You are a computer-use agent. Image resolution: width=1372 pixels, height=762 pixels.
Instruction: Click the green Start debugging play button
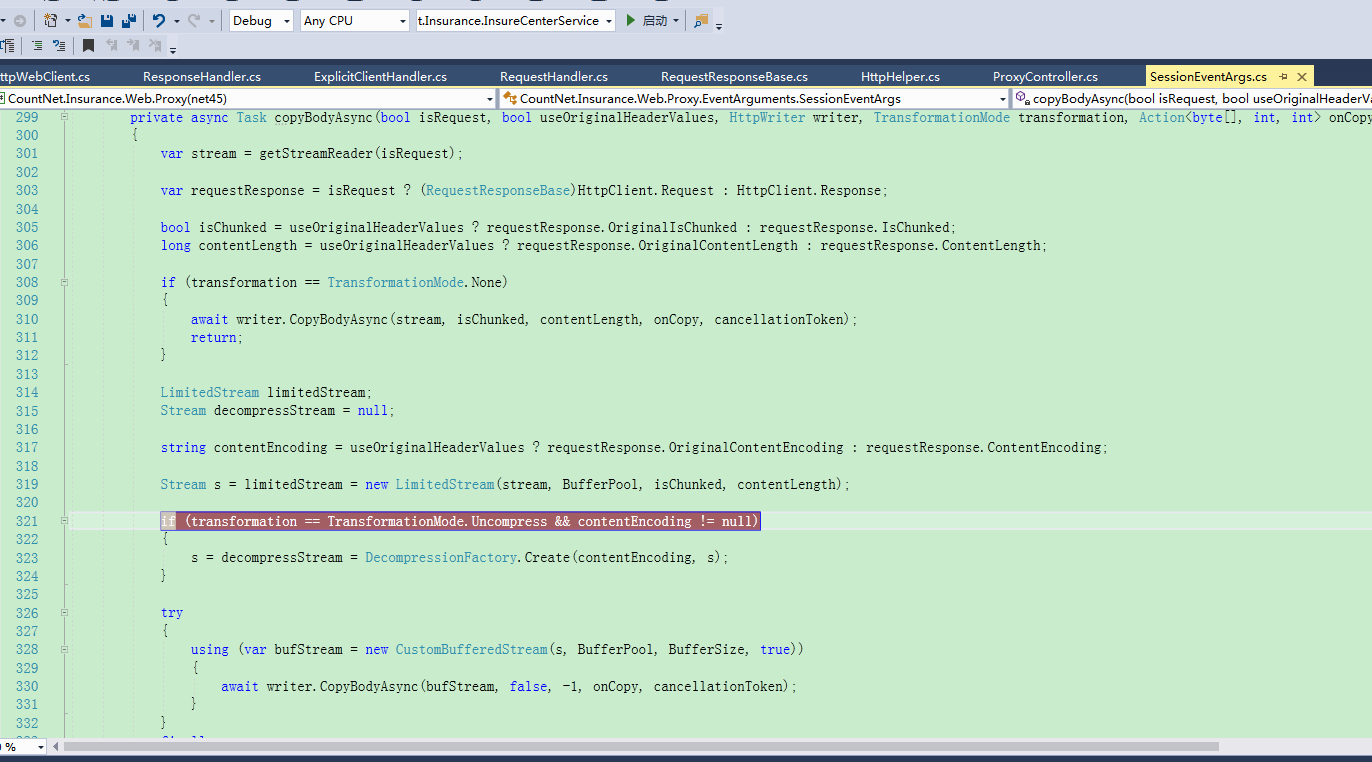tap(630, 20)
